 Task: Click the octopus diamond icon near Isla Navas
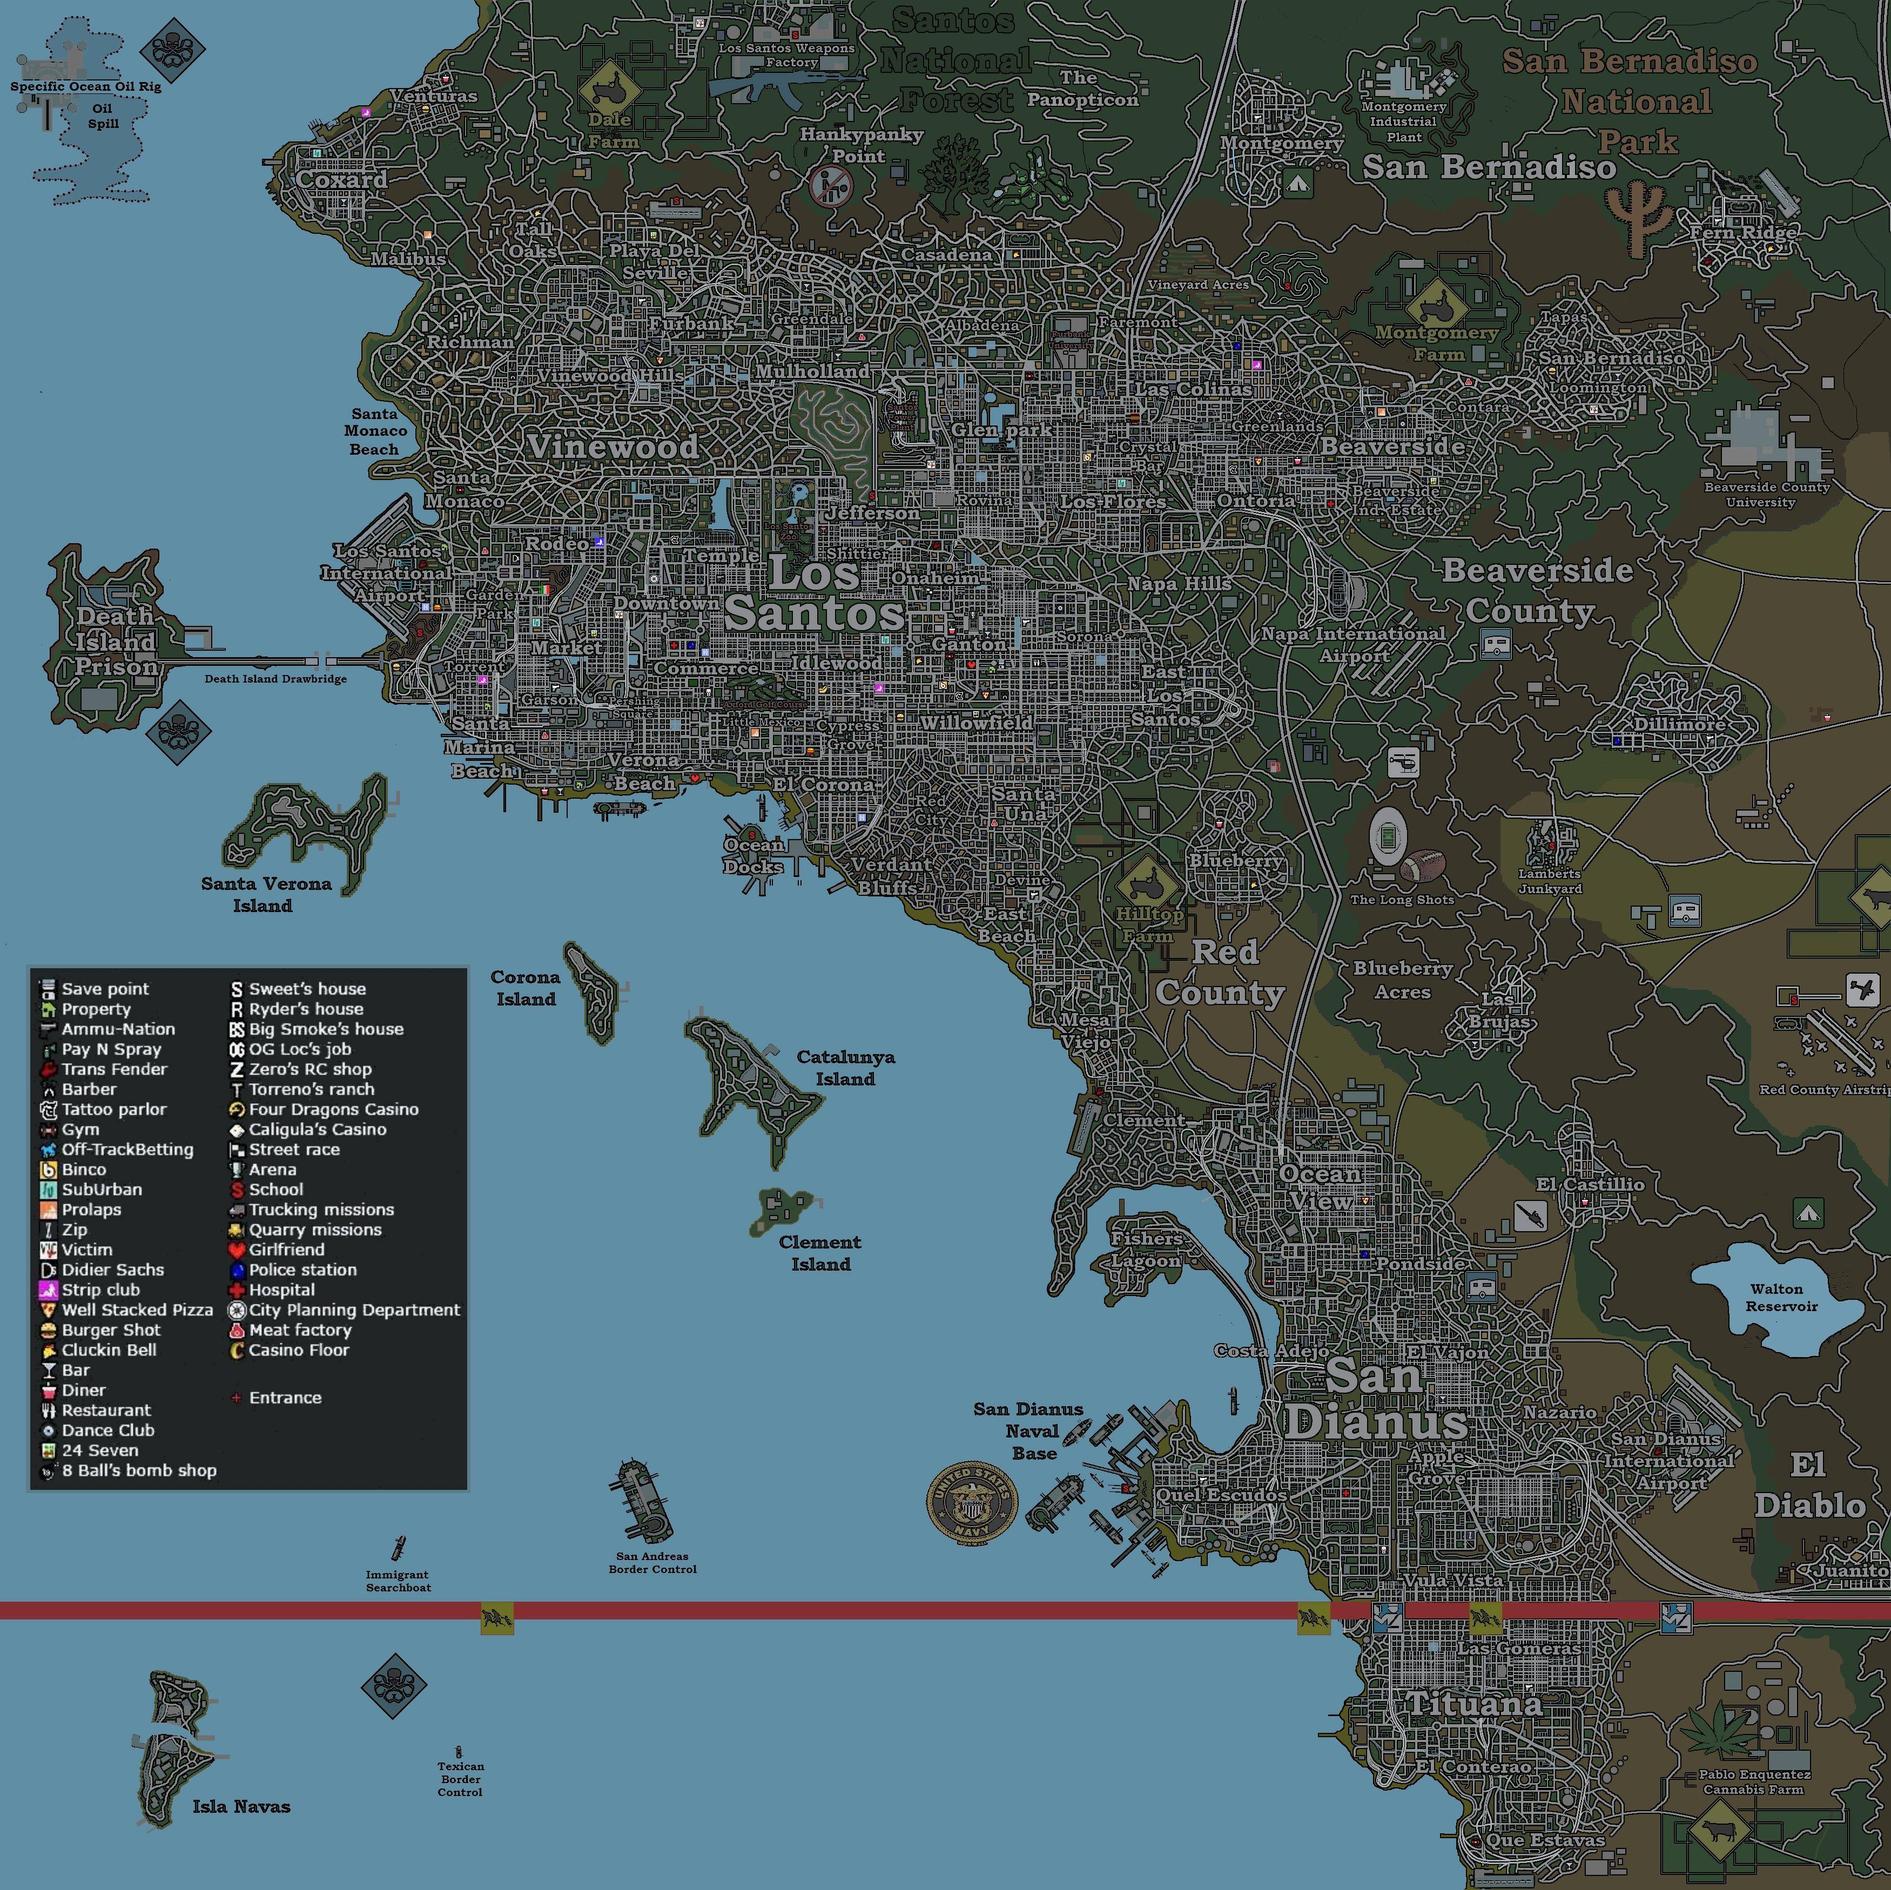point(393,1686)
